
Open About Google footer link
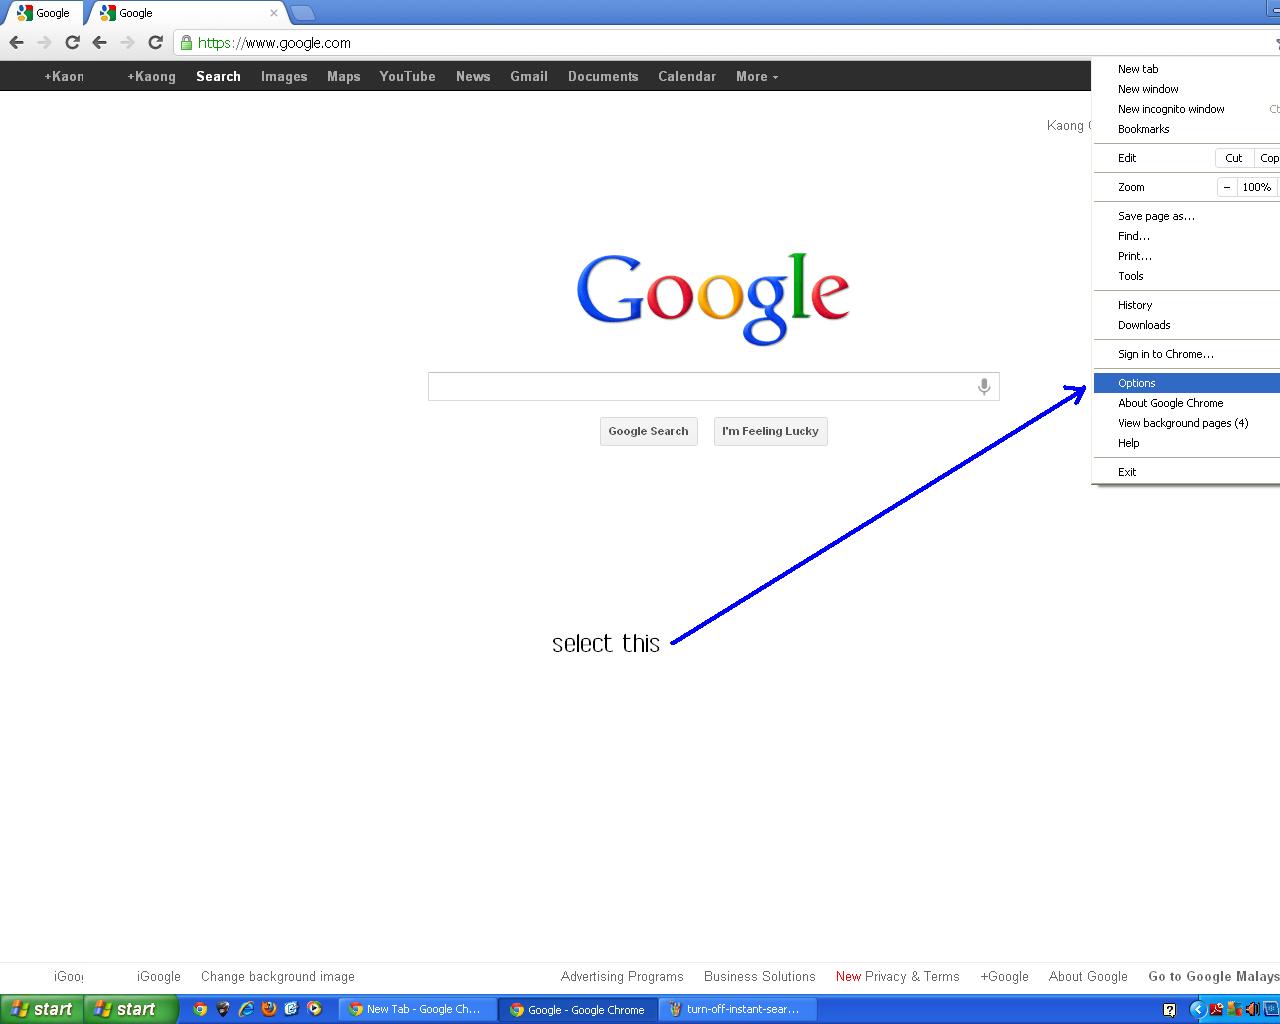[1088, 977]
